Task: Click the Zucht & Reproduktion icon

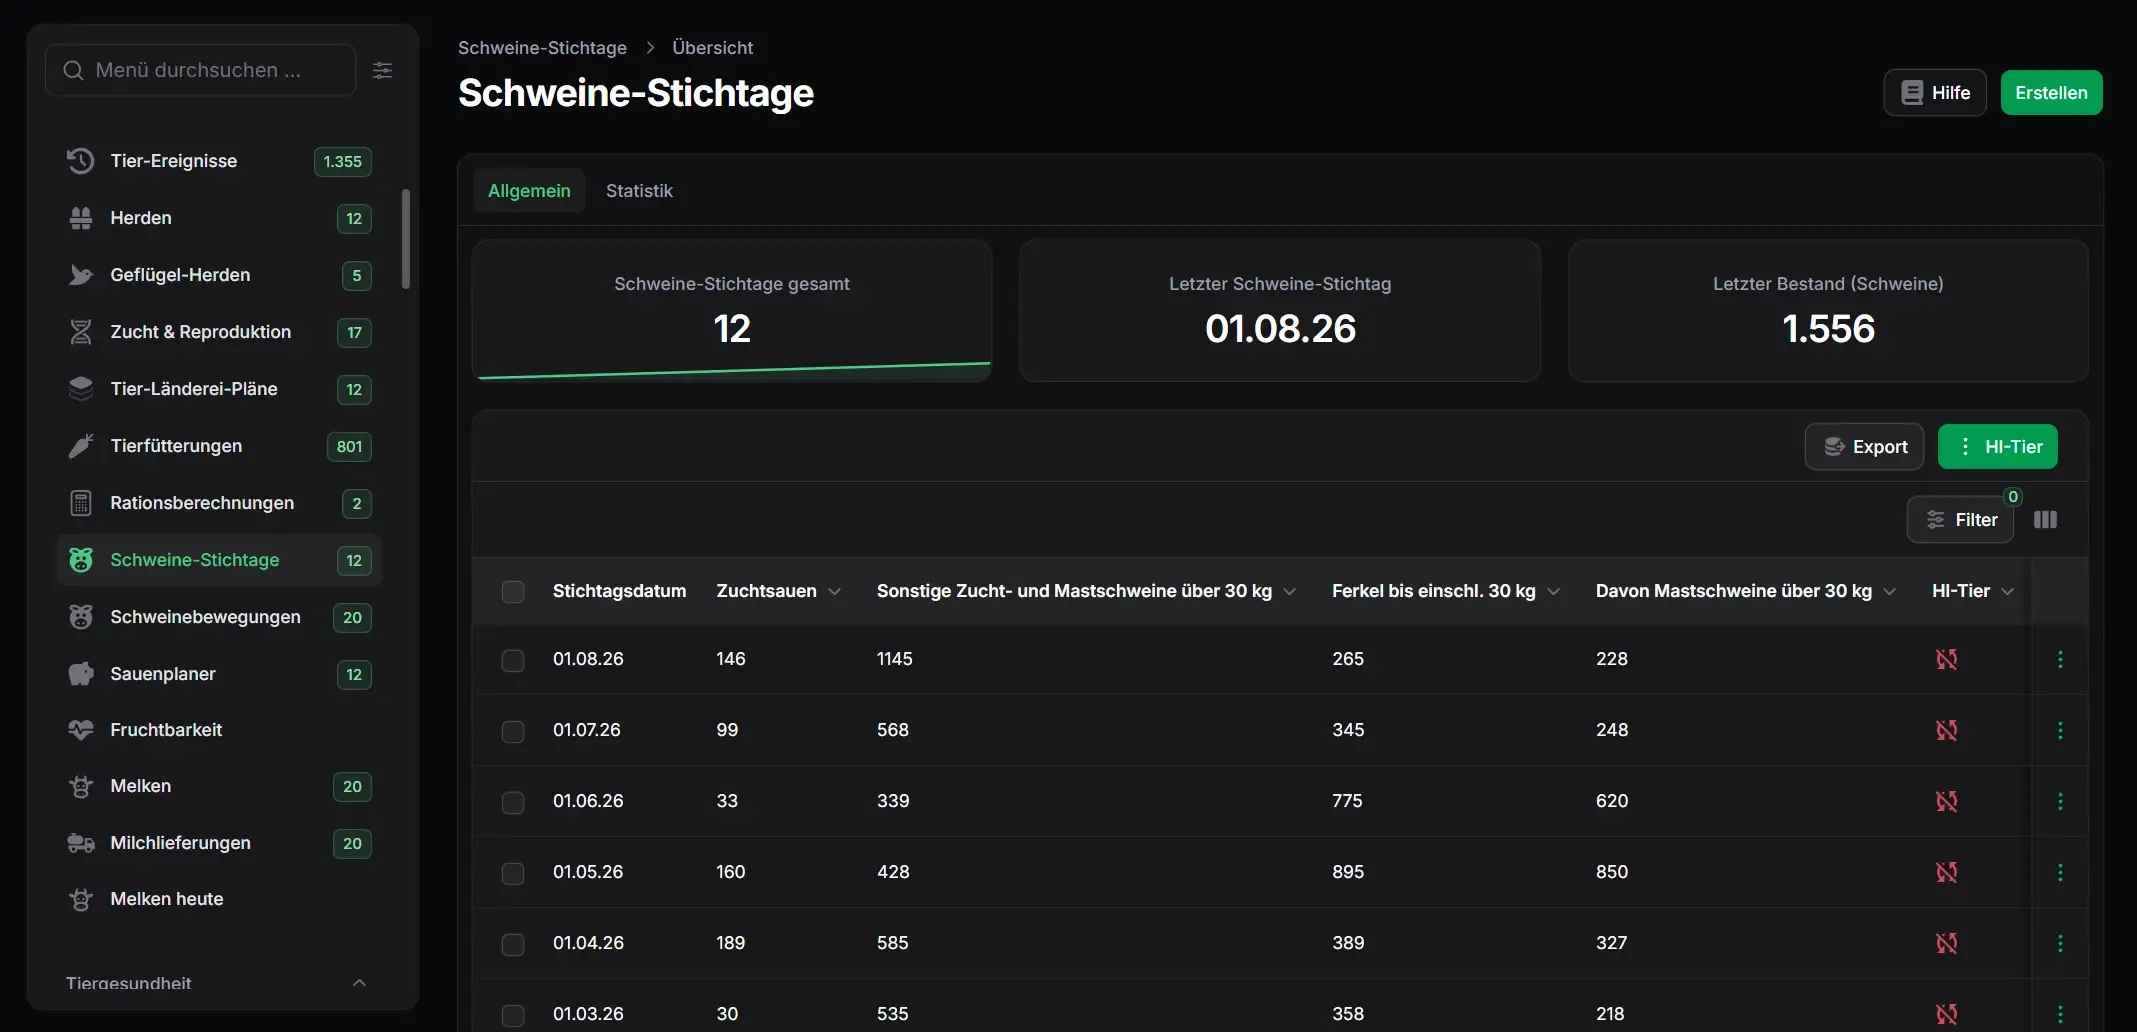Action: tap(80, 332)
